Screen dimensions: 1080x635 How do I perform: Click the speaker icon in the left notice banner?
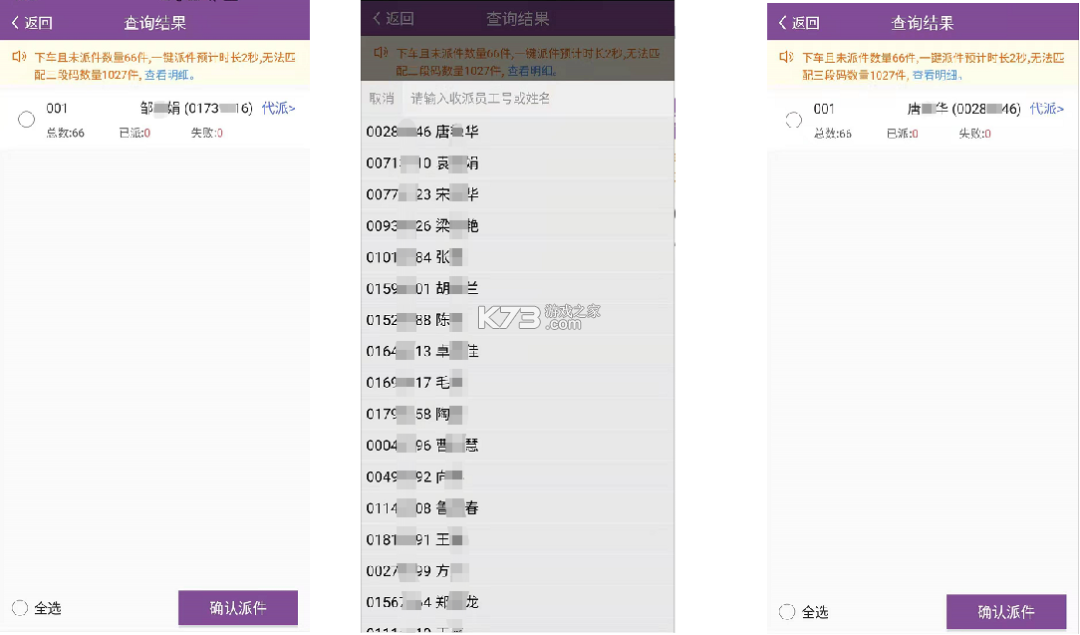pyautogui.click(x=18, y=58)
